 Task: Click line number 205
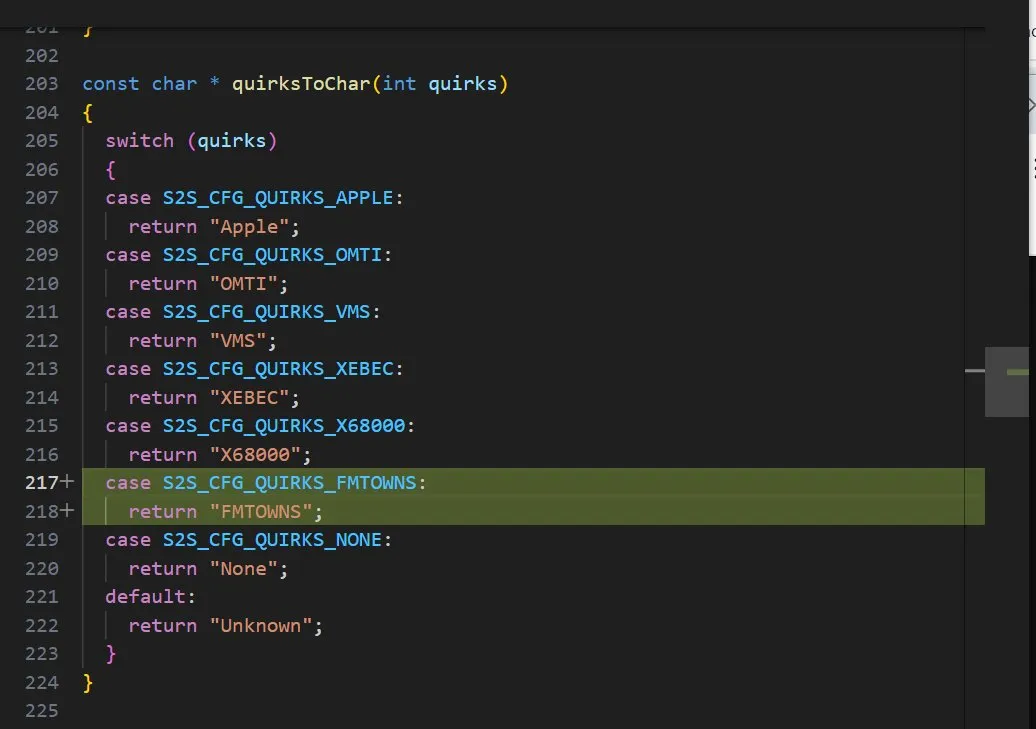coord(42,141)
